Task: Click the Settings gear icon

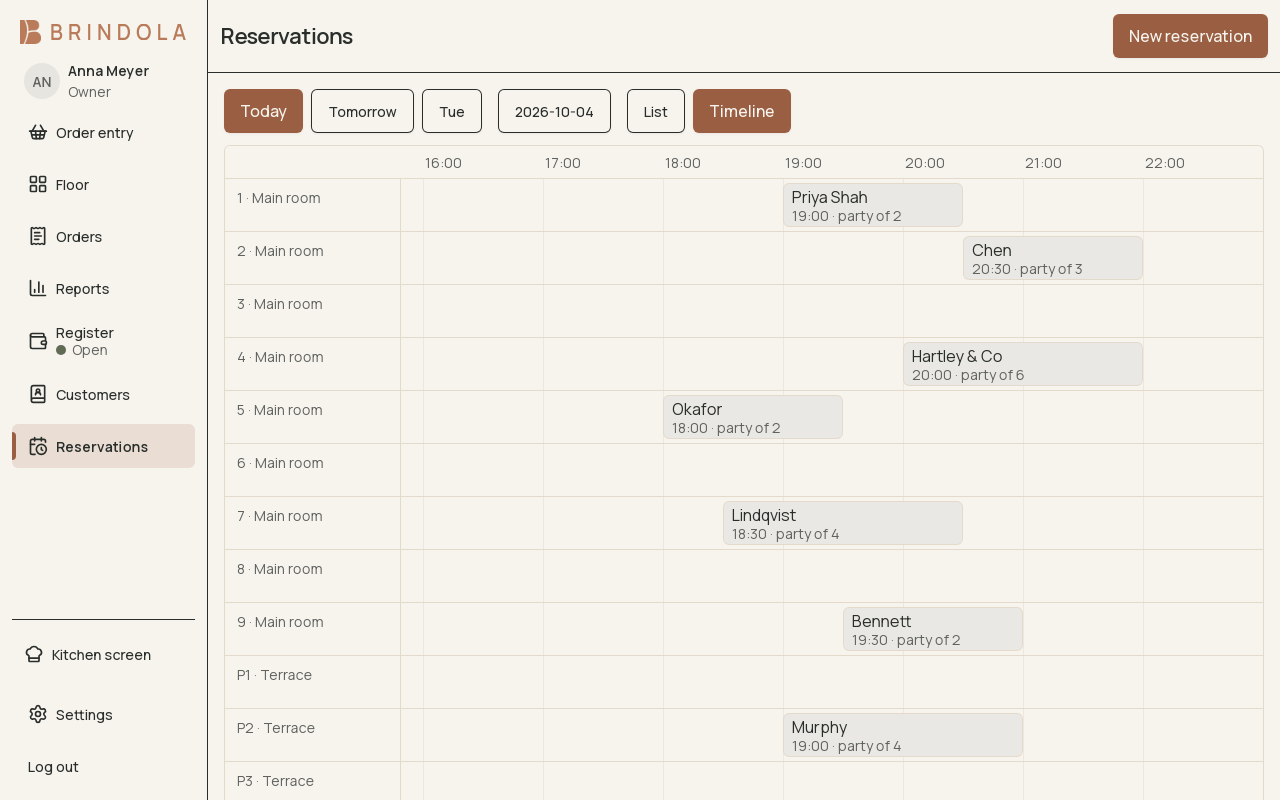Action: tap(38, 714)
